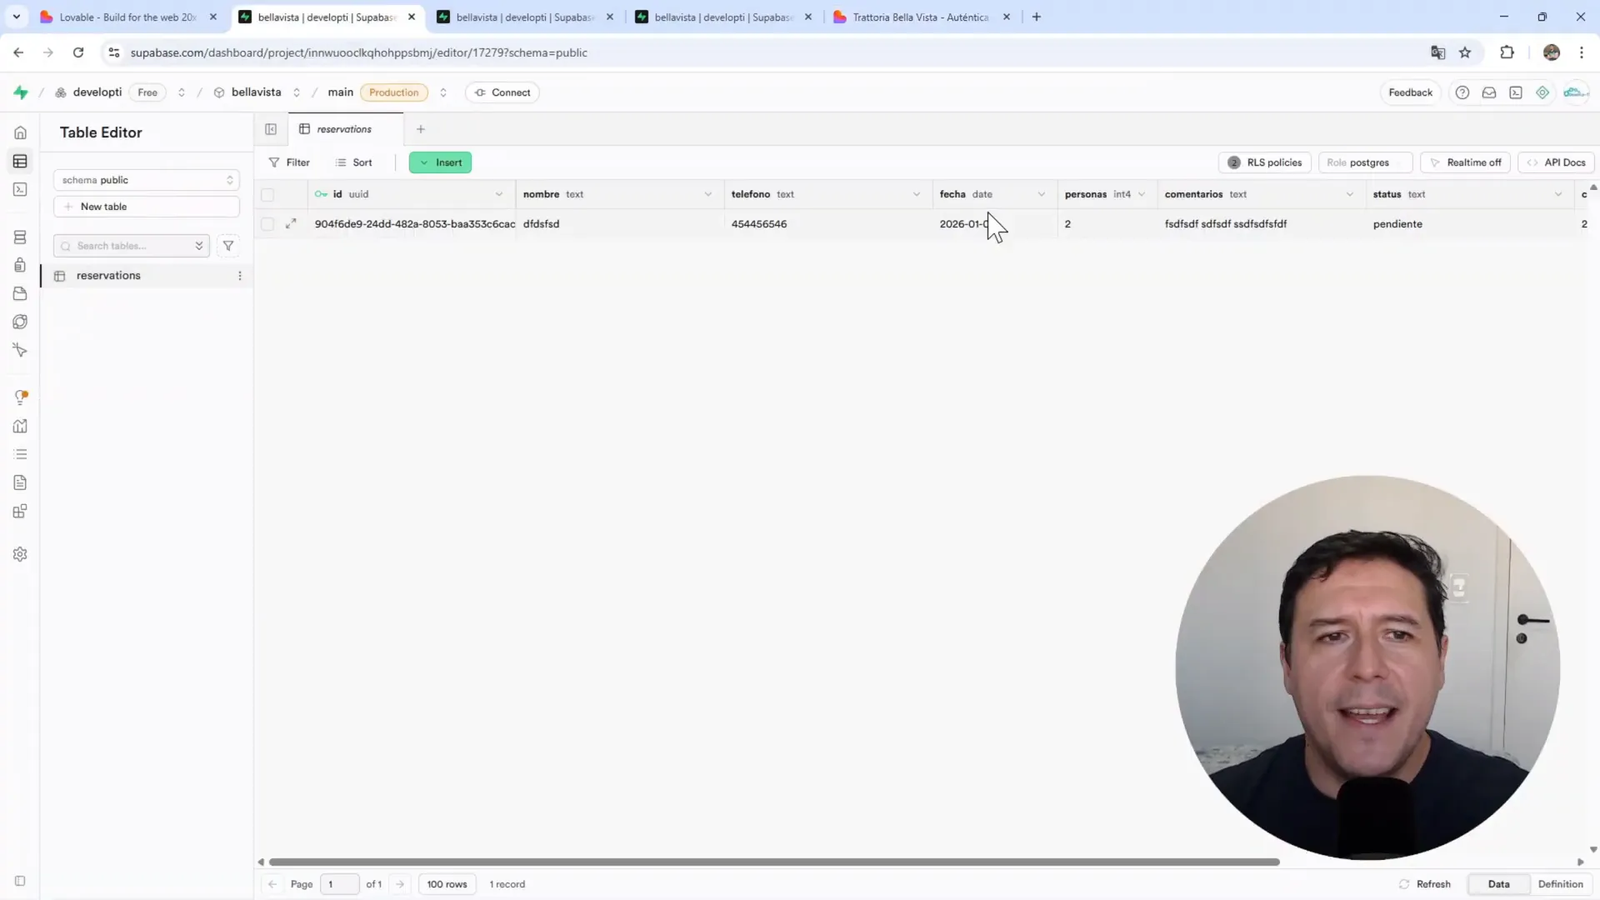Open fecha column dropdown arrow
The image size is (1600, 900).
click(1041, 194)
